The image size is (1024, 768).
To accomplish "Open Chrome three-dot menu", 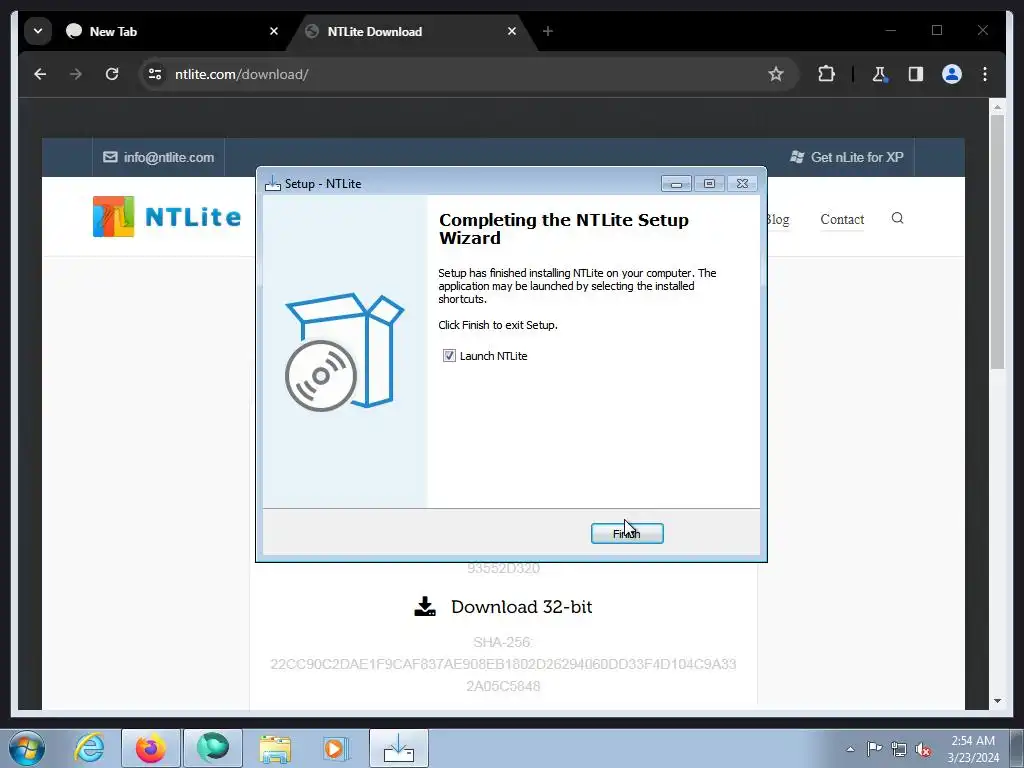I will pos(985,74).
